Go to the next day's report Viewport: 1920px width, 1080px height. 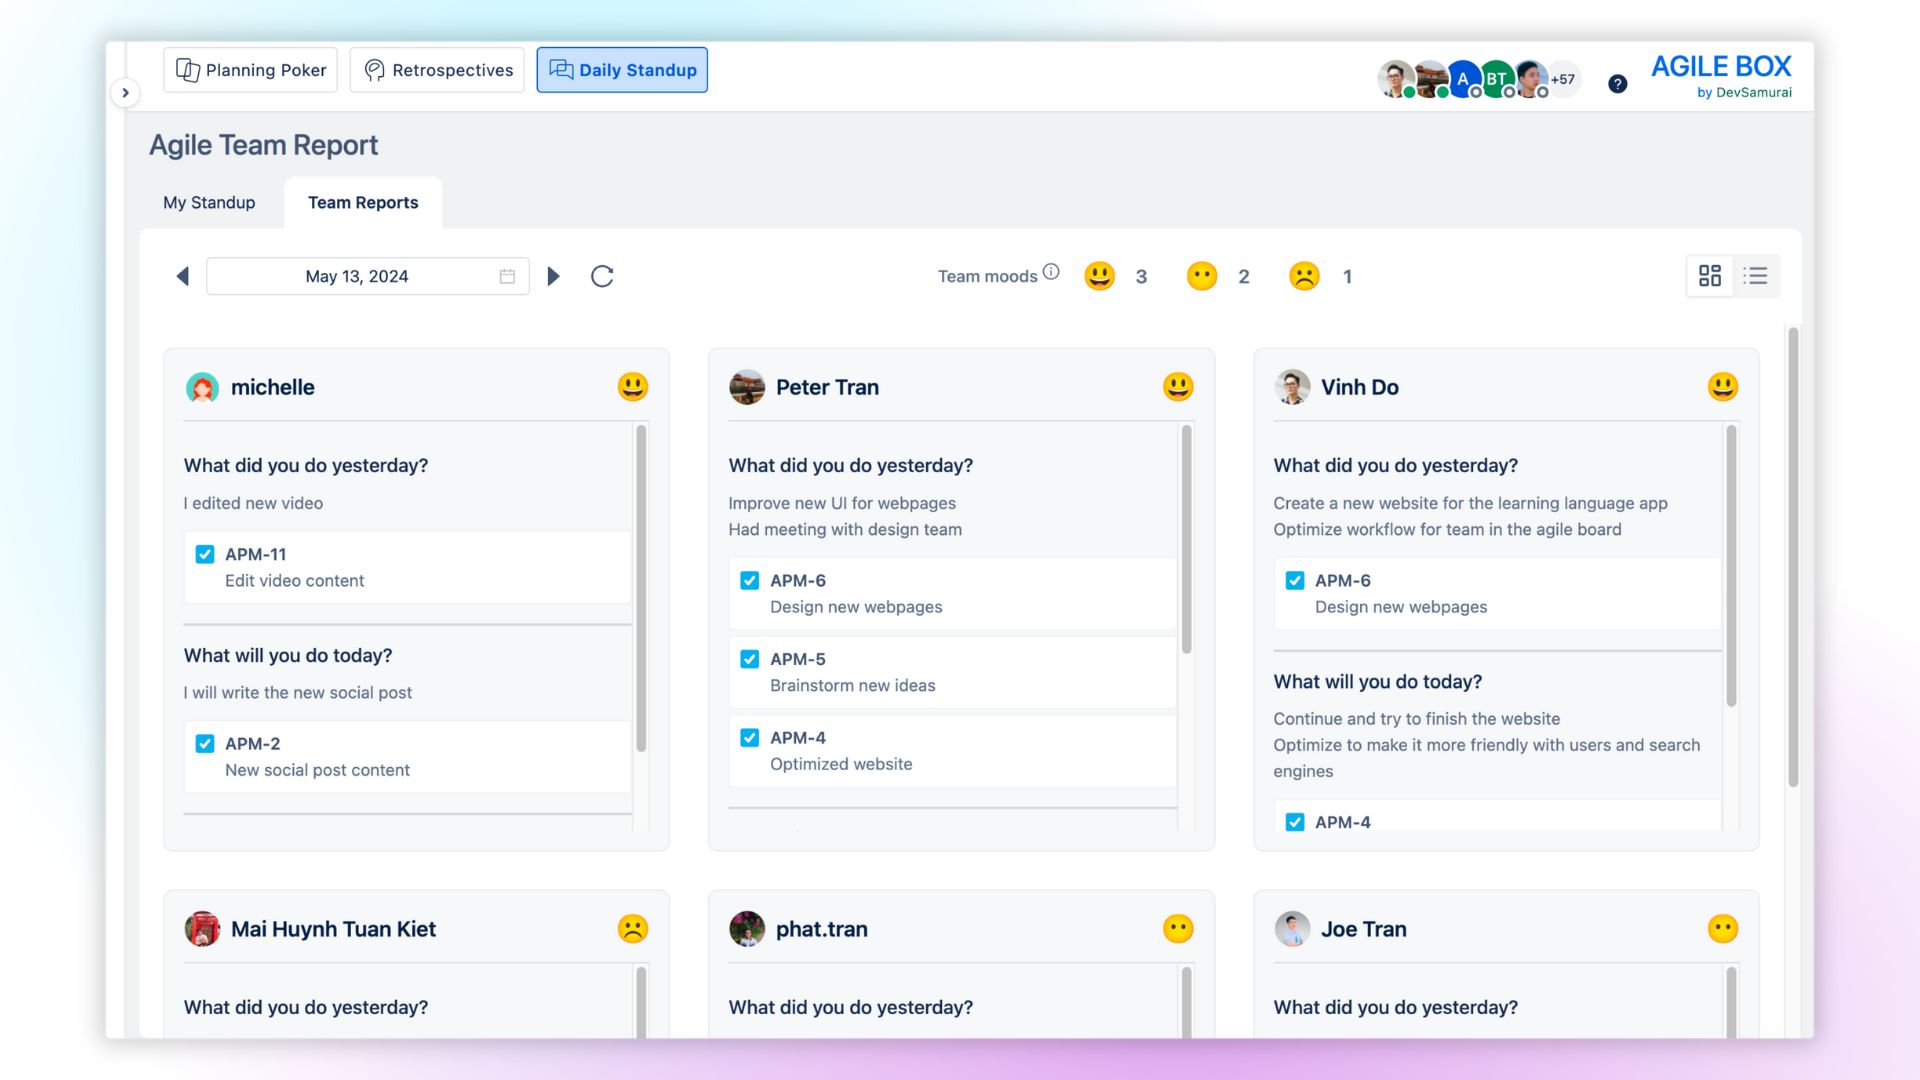tap(554, 276)
